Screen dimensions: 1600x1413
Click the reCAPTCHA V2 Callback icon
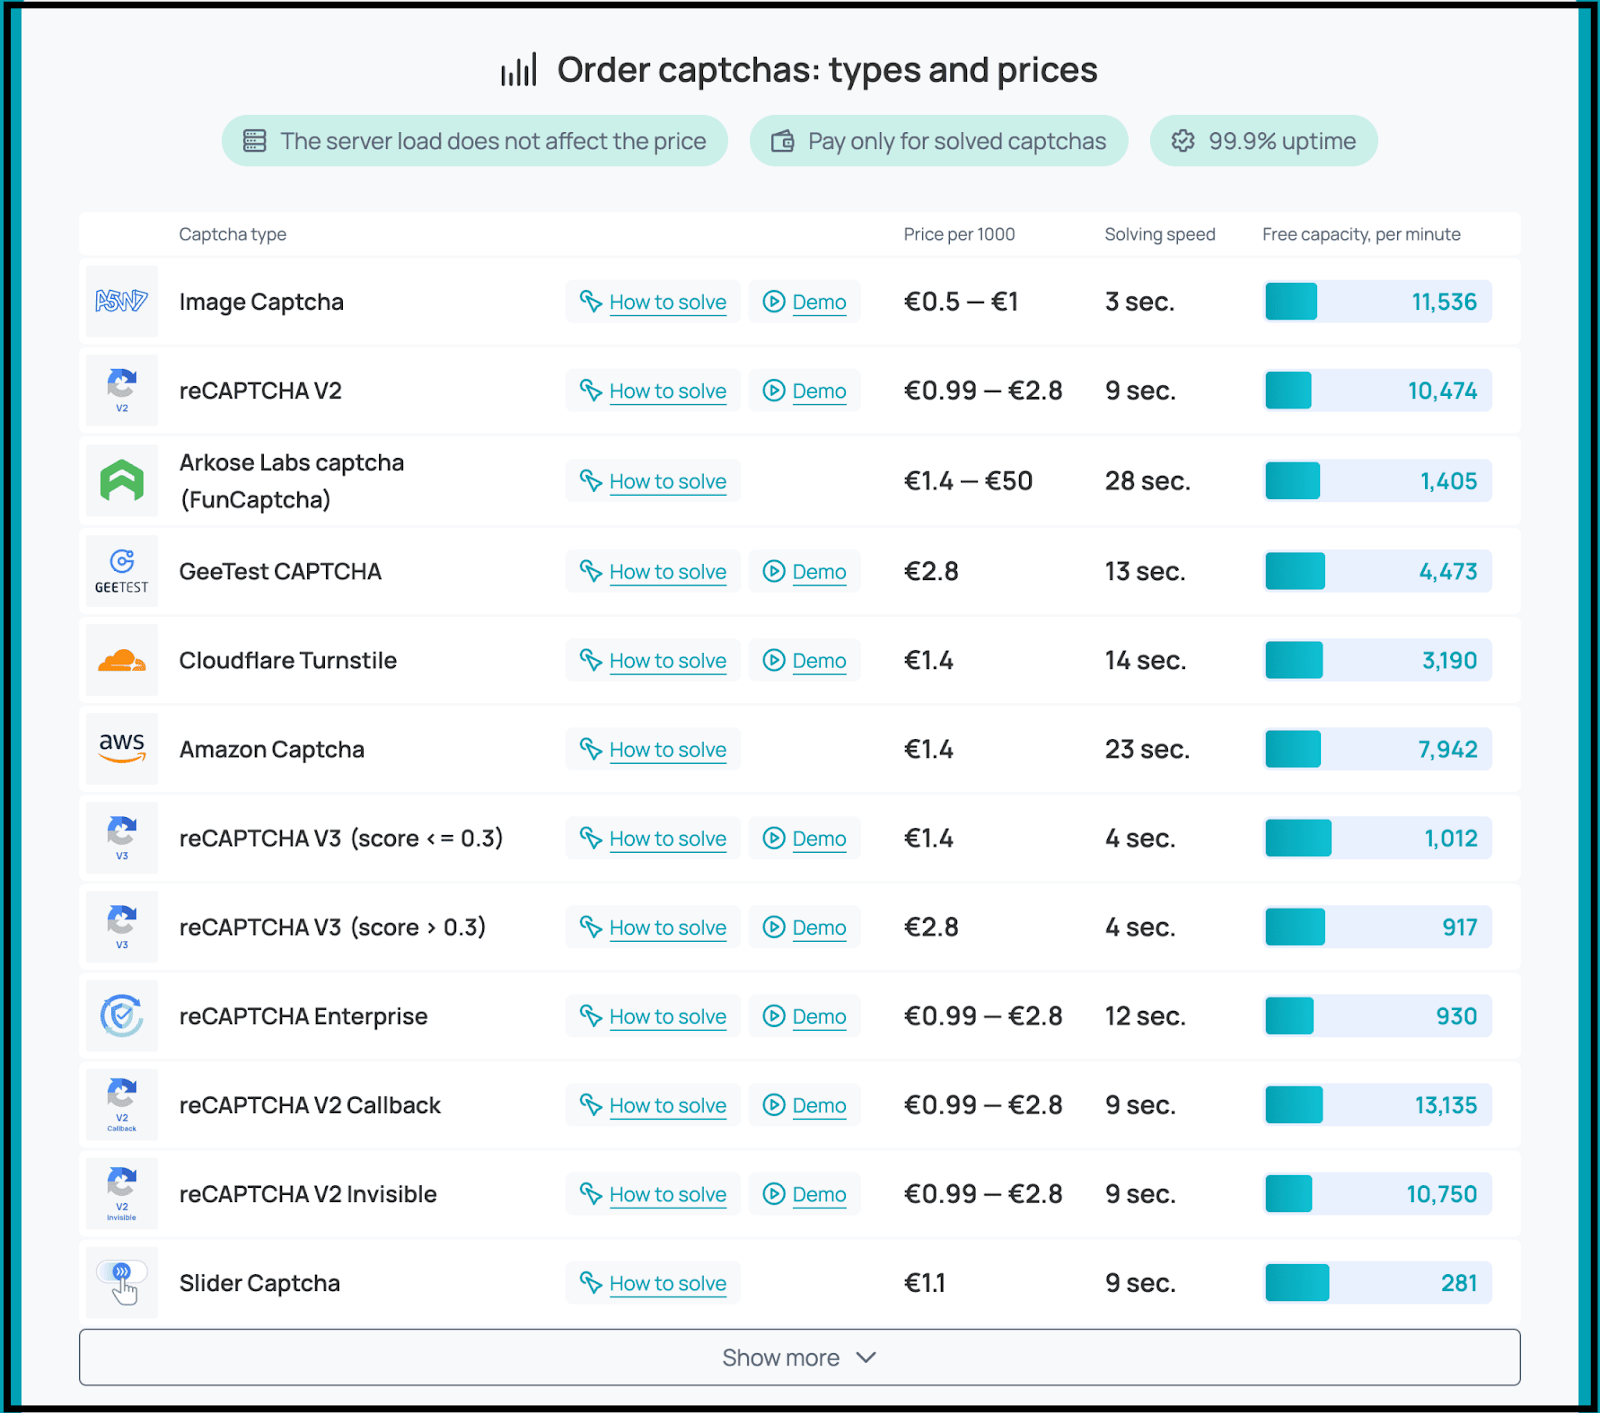pyautogui.click(x=121, y=1104)
